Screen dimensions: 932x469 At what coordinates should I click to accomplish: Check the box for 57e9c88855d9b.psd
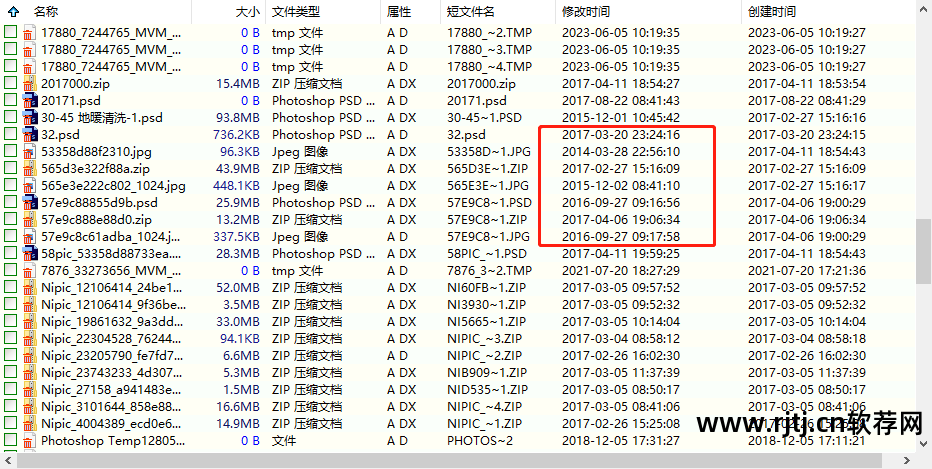pos(10,202)
